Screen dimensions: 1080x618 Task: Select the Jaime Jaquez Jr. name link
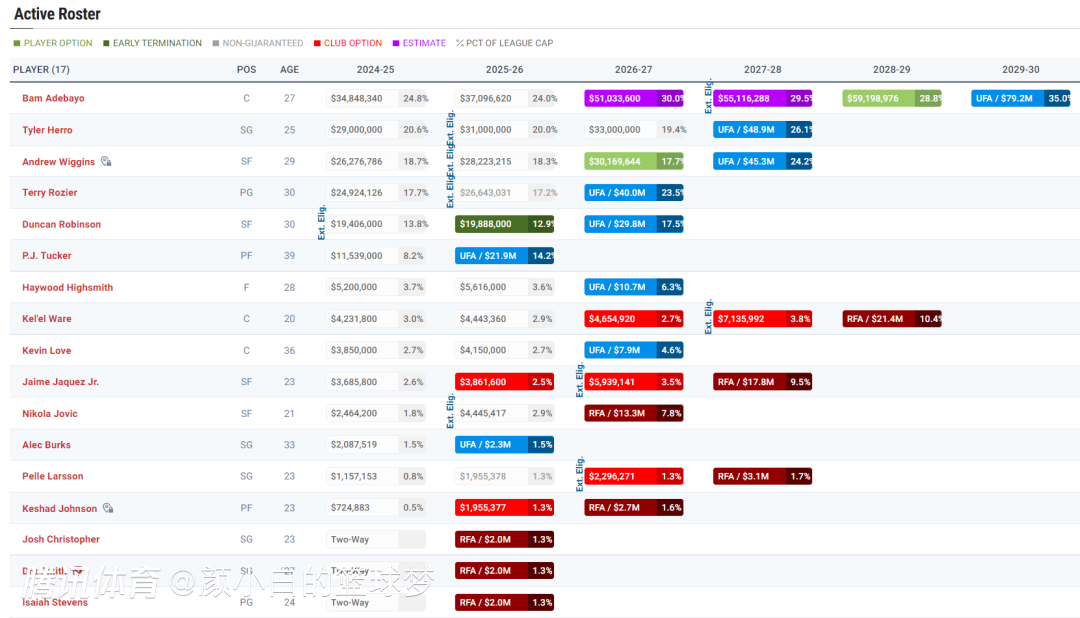click(60, 382)
